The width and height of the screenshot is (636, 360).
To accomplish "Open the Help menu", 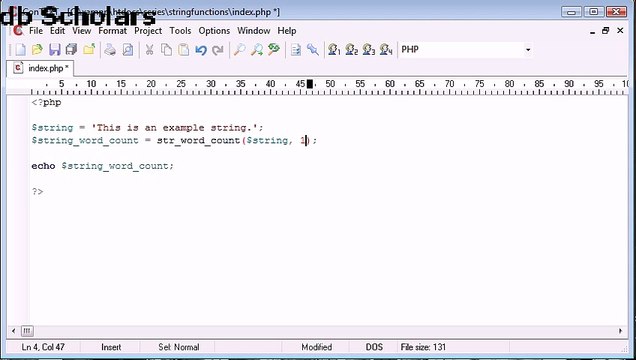I will coord(287,31).
